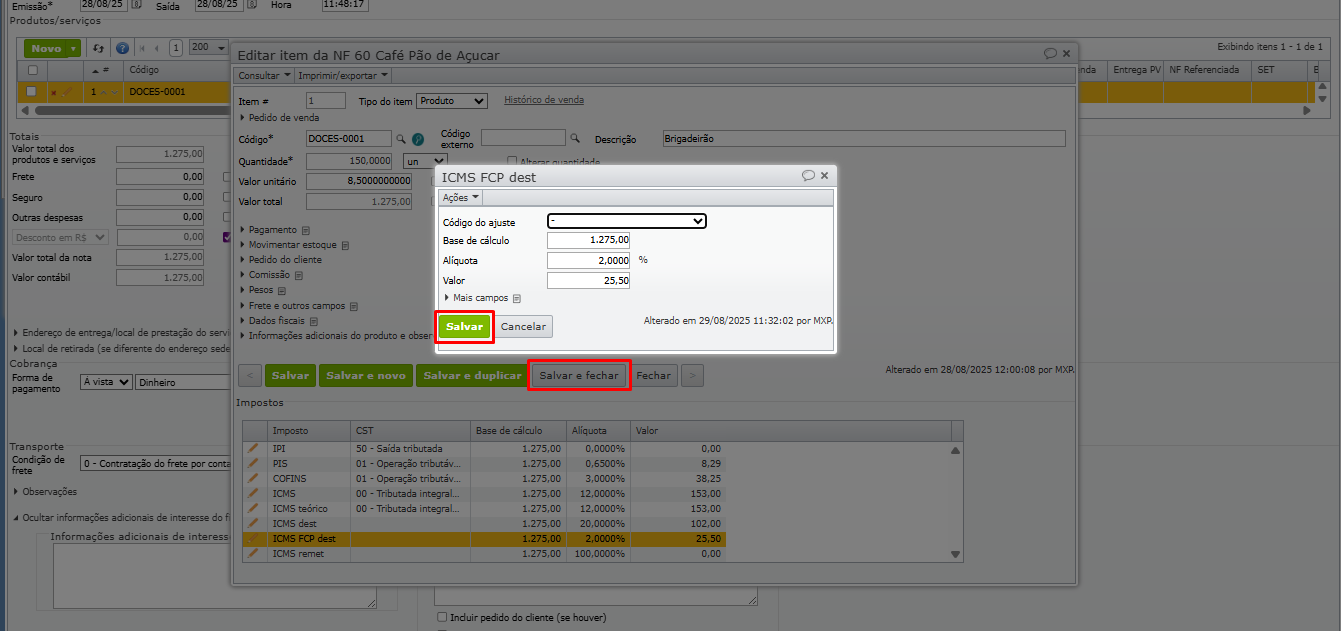Screen dimensions: 1341x631
Task: Click the Base de cálculo field in ICMS FCP dest
Action: coord(589,240)
